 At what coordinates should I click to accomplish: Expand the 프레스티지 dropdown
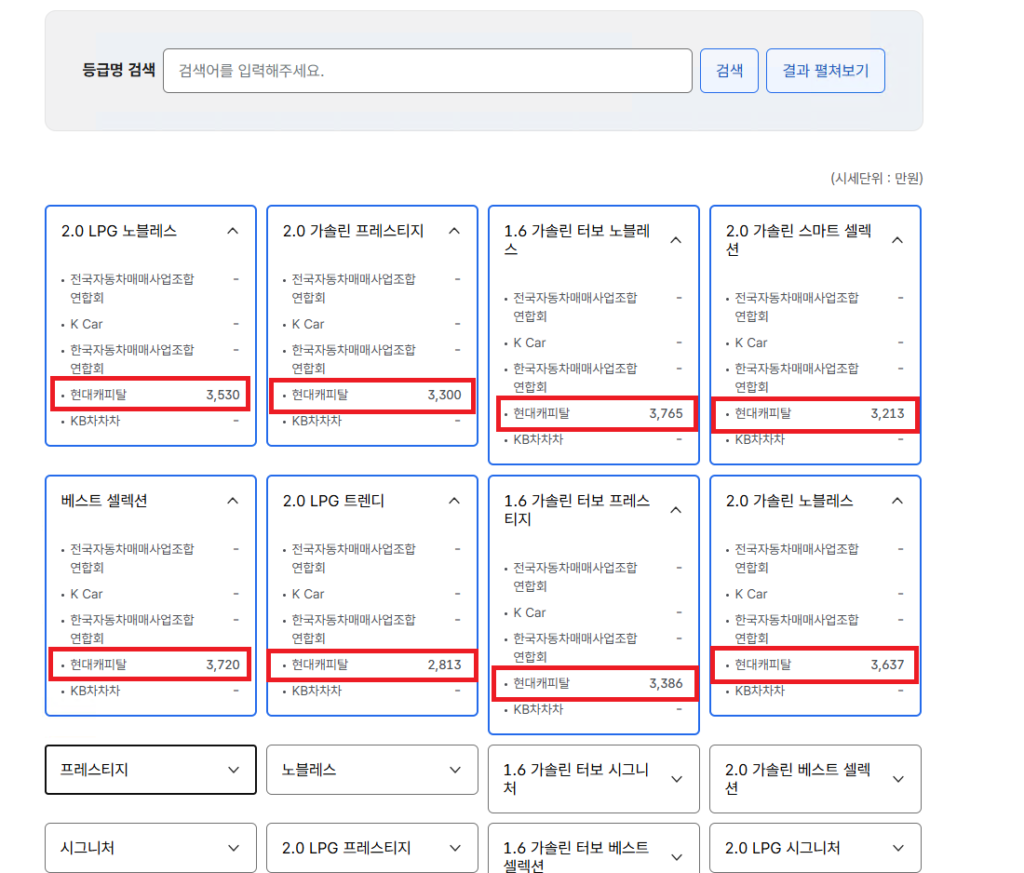[x=233, y=770]
